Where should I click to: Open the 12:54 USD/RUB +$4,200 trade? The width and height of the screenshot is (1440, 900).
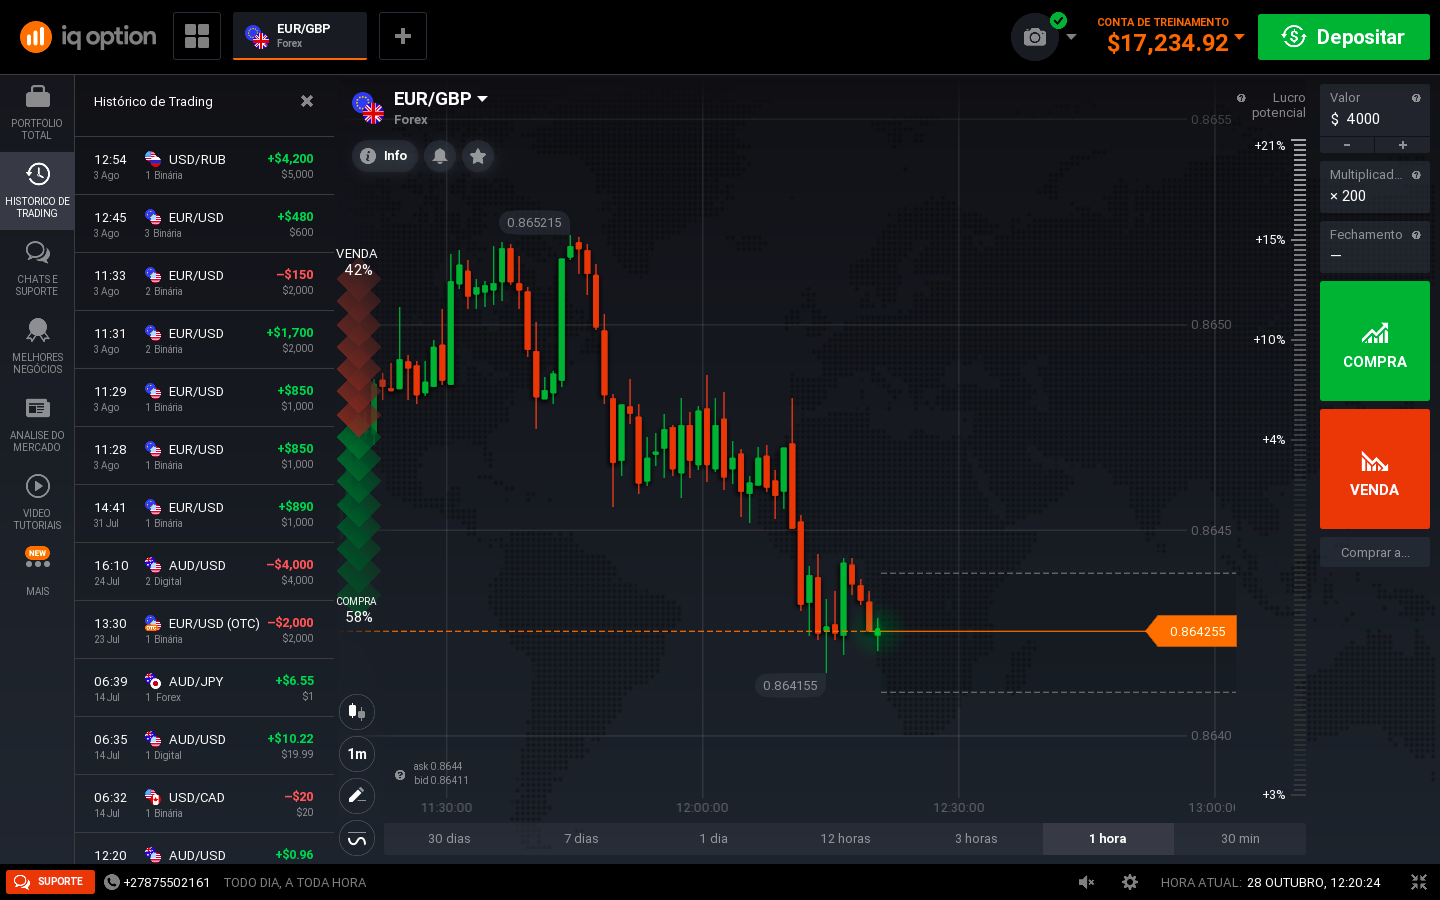[204, 166]
